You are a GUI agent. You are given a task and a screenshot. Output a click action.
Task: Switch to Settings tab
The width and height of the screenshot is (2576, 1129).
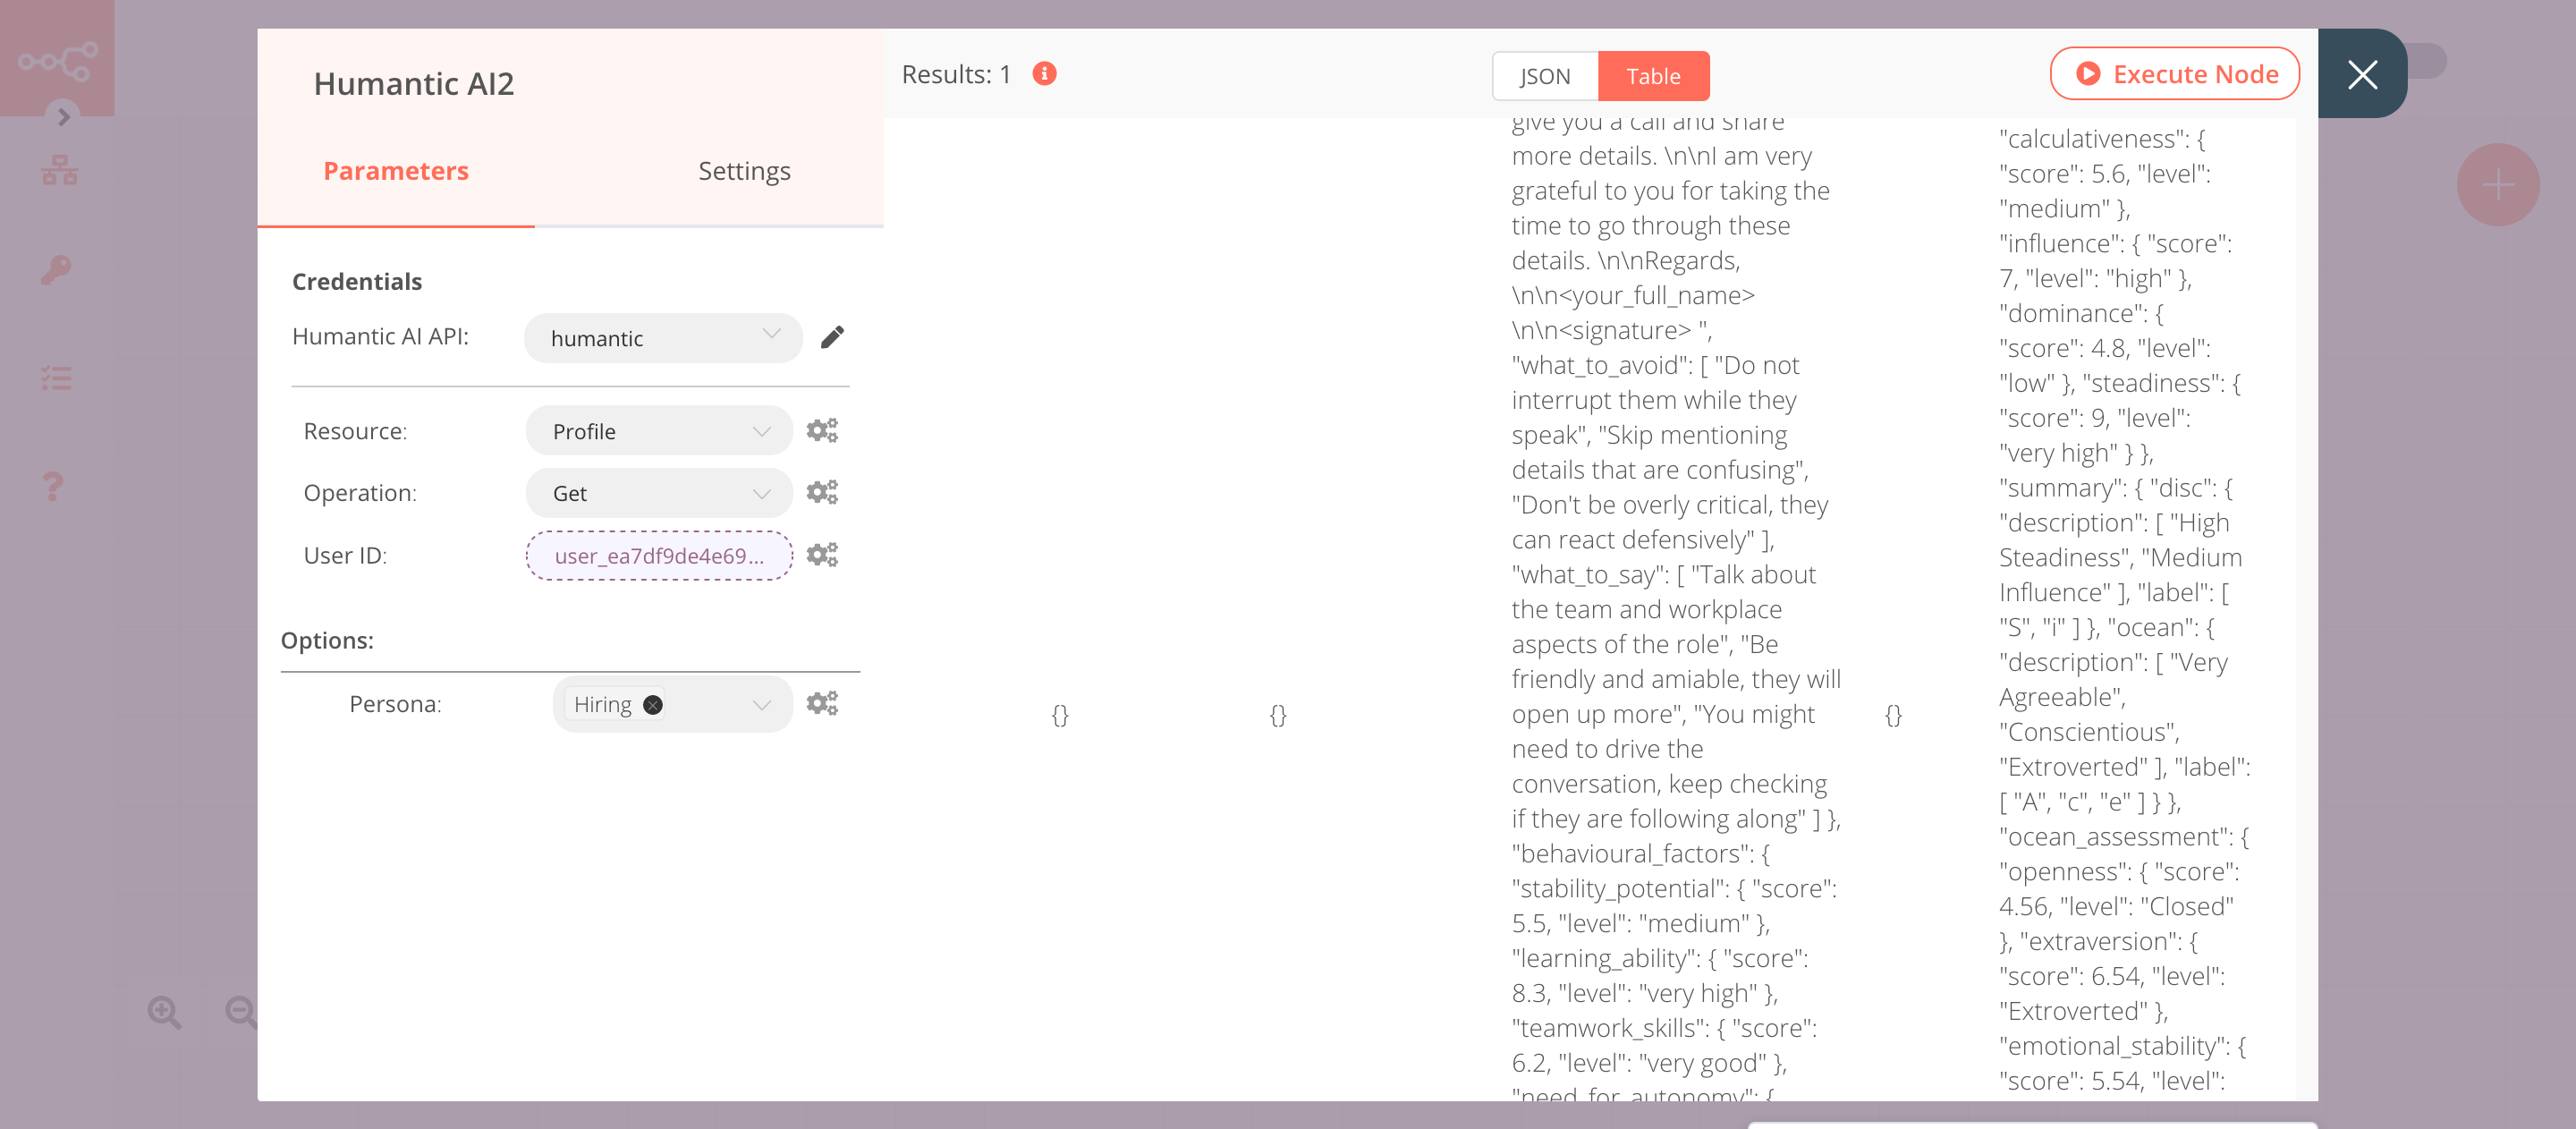(744, 169)
